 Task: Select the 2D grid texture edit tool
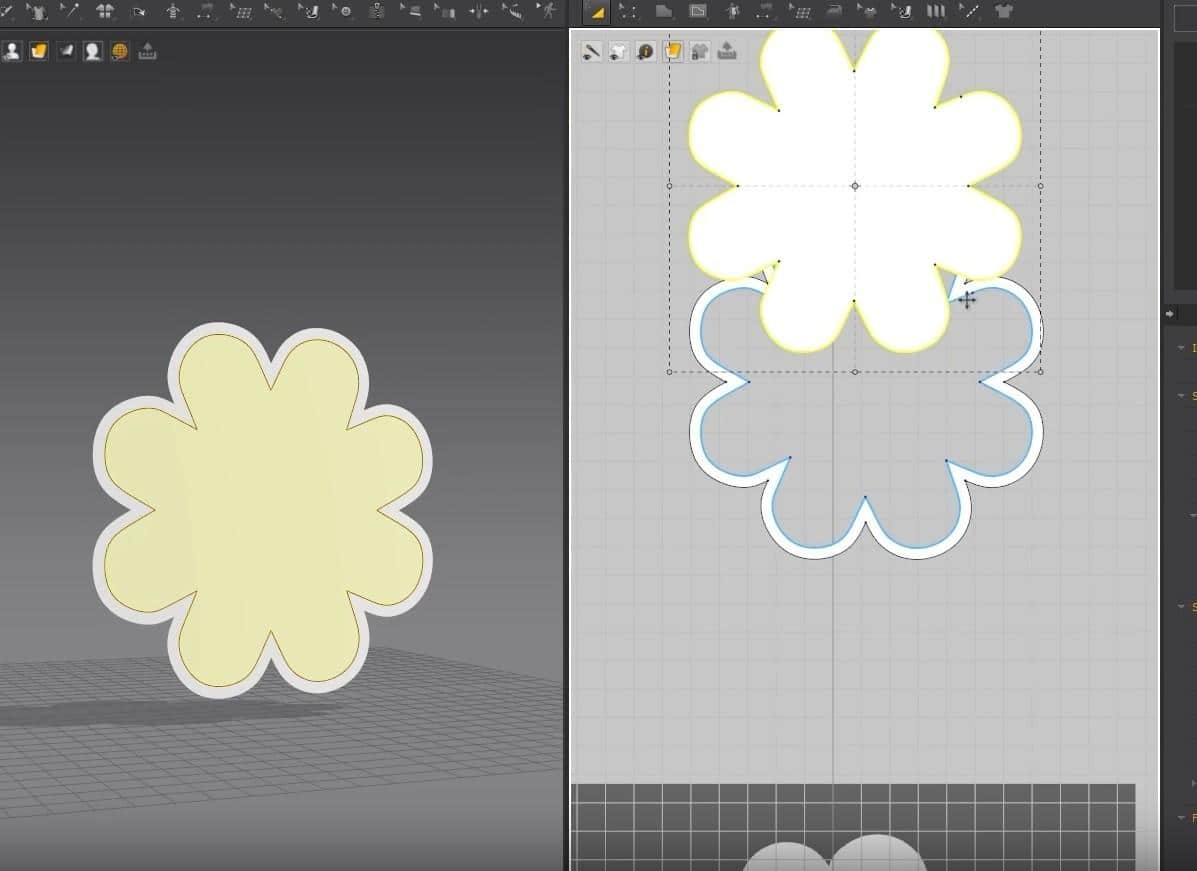point(799,11)
